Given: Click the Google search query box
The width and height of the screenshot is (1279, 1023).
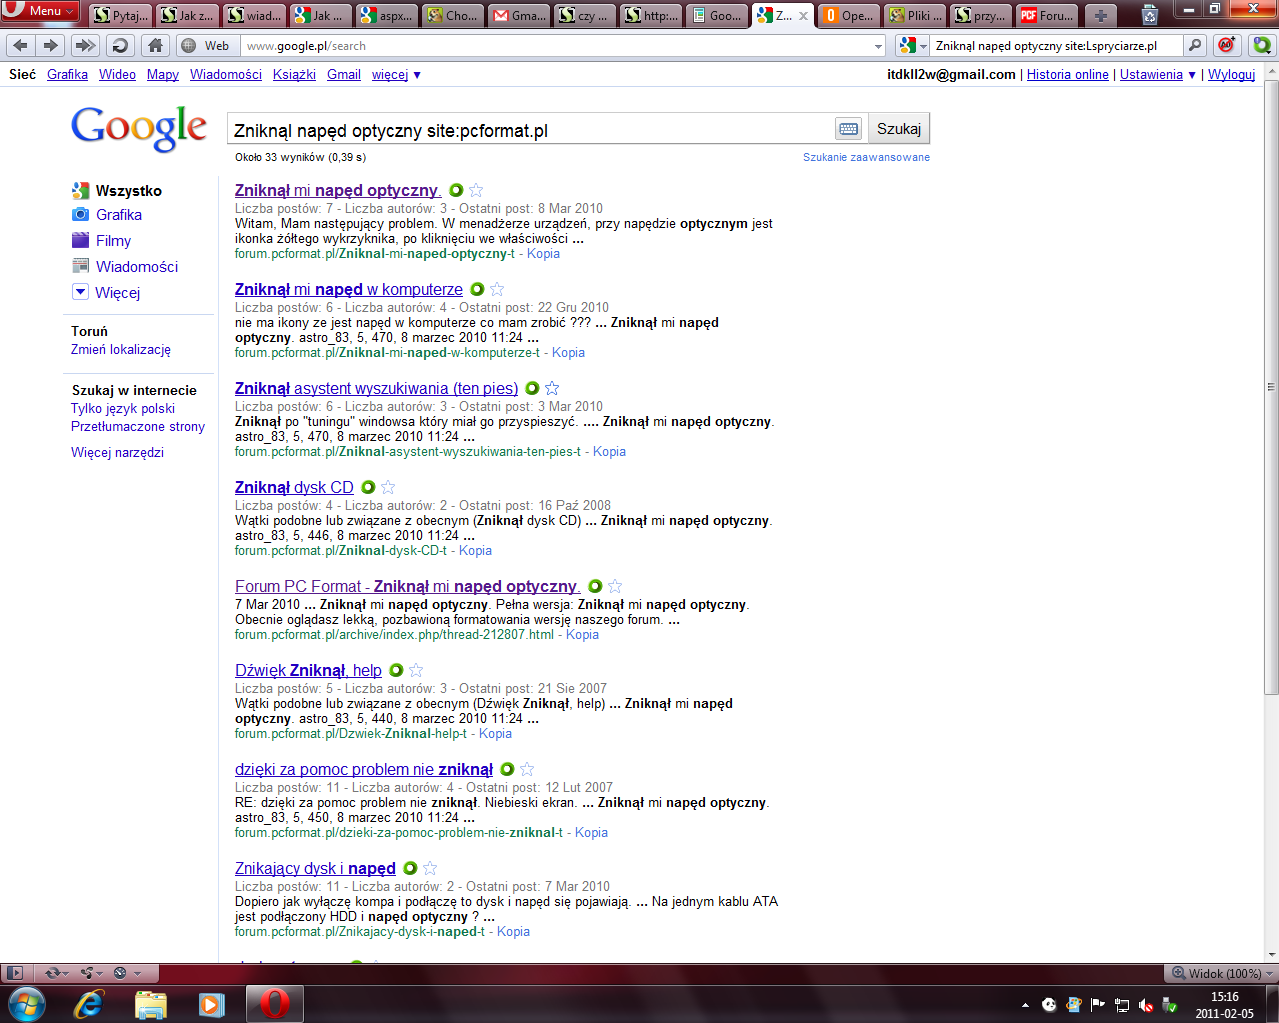Looking at the screenshot, I should (530, 130).
